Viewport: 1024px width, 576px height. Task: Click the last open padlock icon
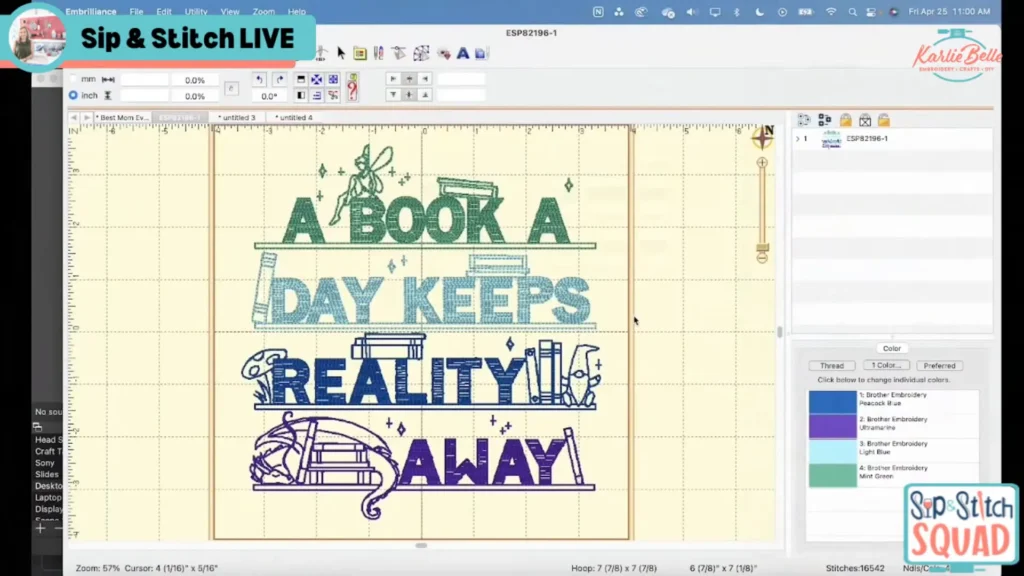tap(884, 120)
